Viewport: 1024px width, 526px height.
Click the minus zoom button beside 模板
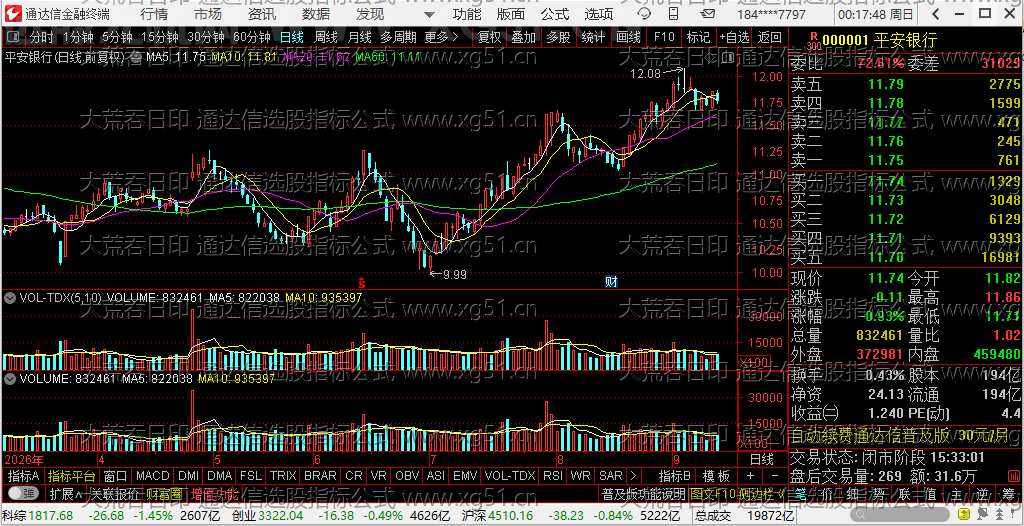point(774,476)
